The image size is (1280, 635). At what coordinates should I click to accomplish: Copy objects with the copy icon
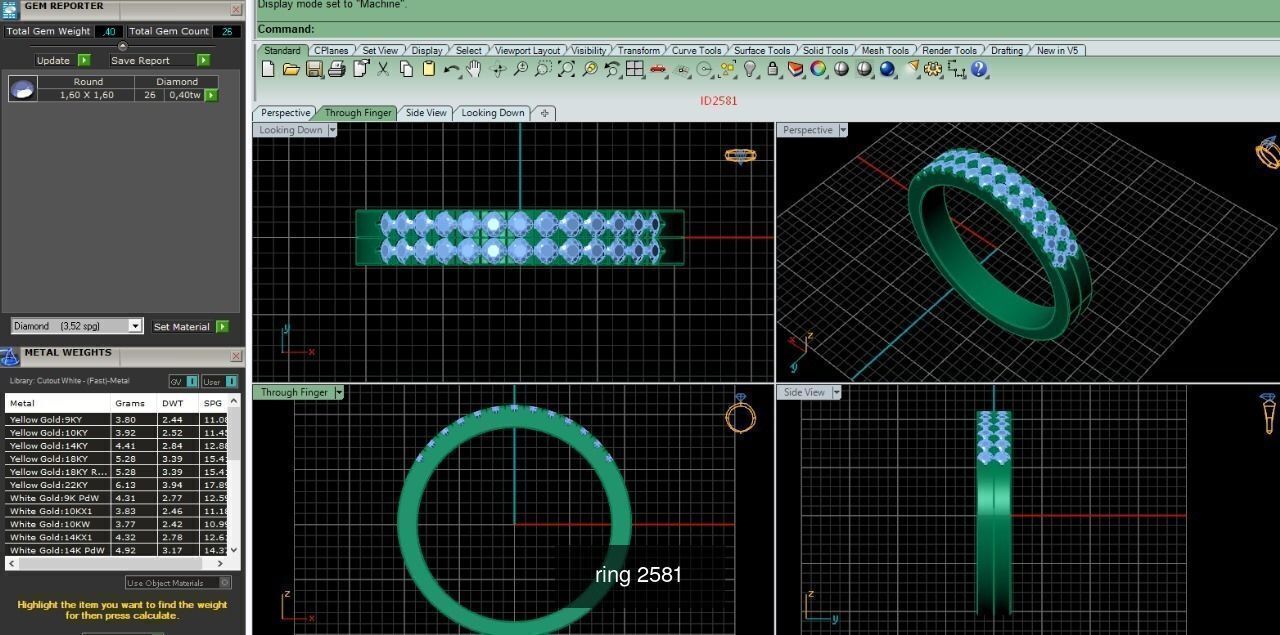click(406, 69)
